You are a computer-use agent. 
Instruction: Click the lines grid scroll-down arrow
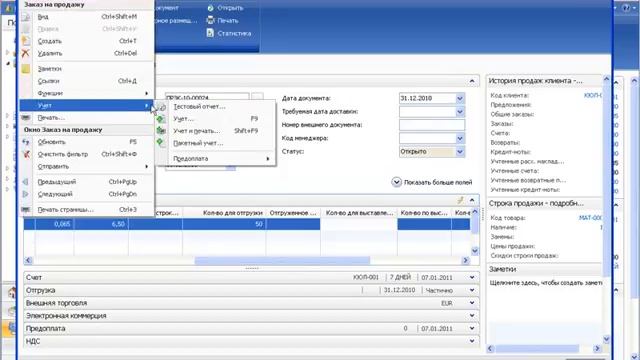[x=475, y=251]
